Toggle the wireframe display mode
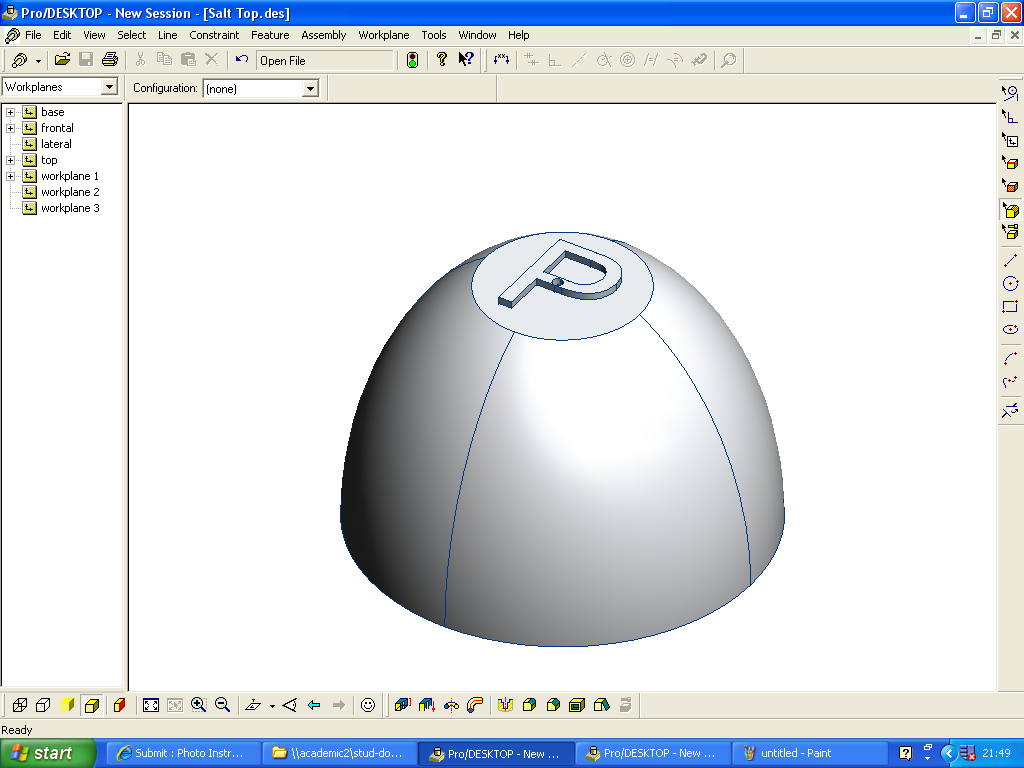Image resolution: width=1024 pixels, height=768 pixels. point(19,705)
